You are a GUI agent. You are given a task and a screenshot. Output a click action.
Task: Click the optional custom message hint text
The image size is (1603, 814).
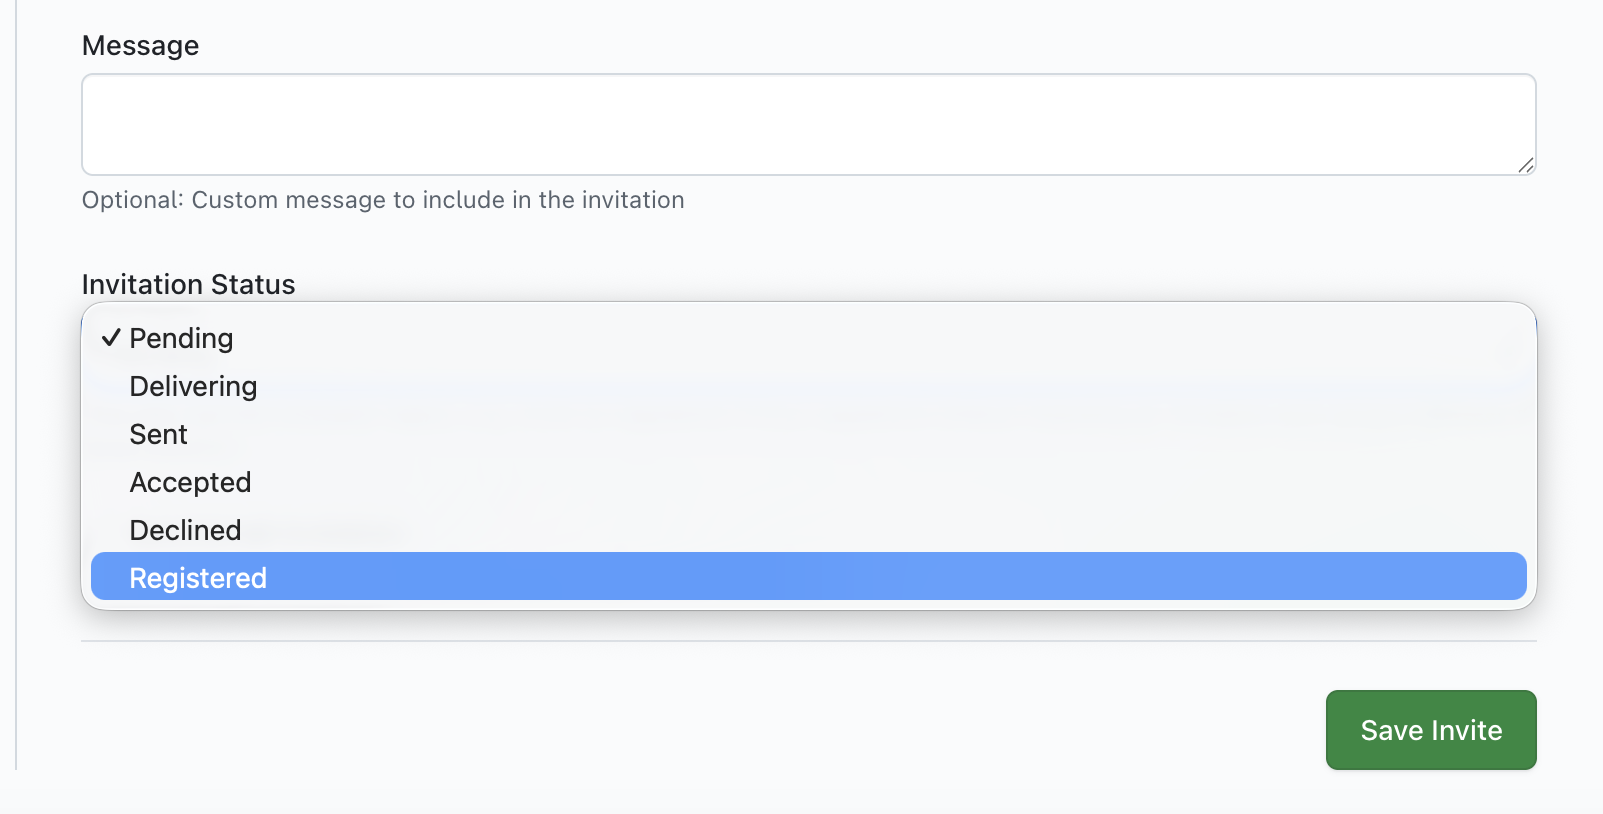coord(383,200)
